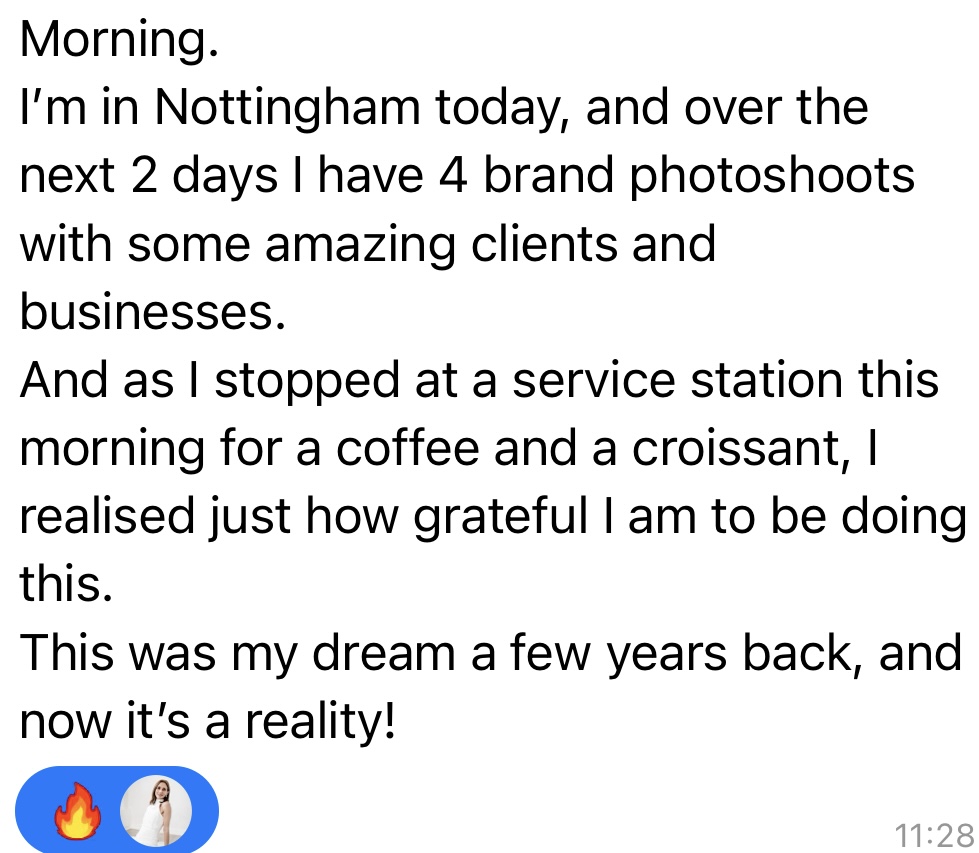This screenshot has height=853, width=979.
Task: Click the word "Morning." in the message
Action: tap(119, 40)
